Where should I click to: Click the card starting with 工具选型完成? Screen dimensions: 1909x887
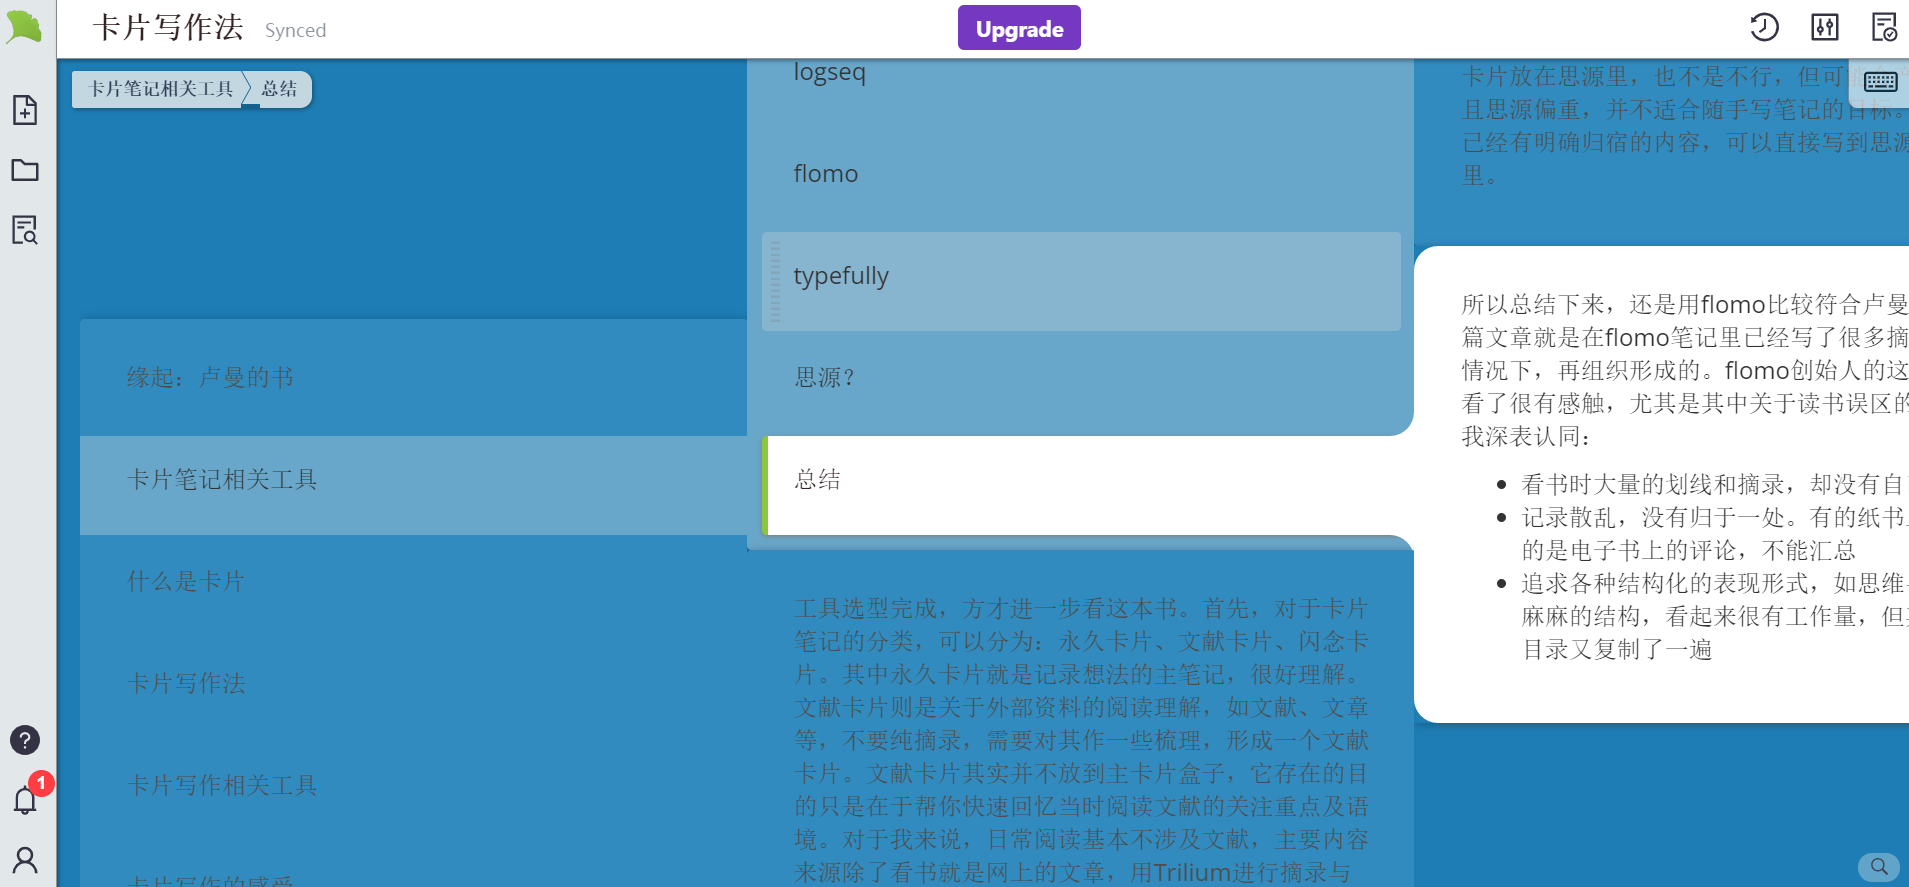point(1080,718)
